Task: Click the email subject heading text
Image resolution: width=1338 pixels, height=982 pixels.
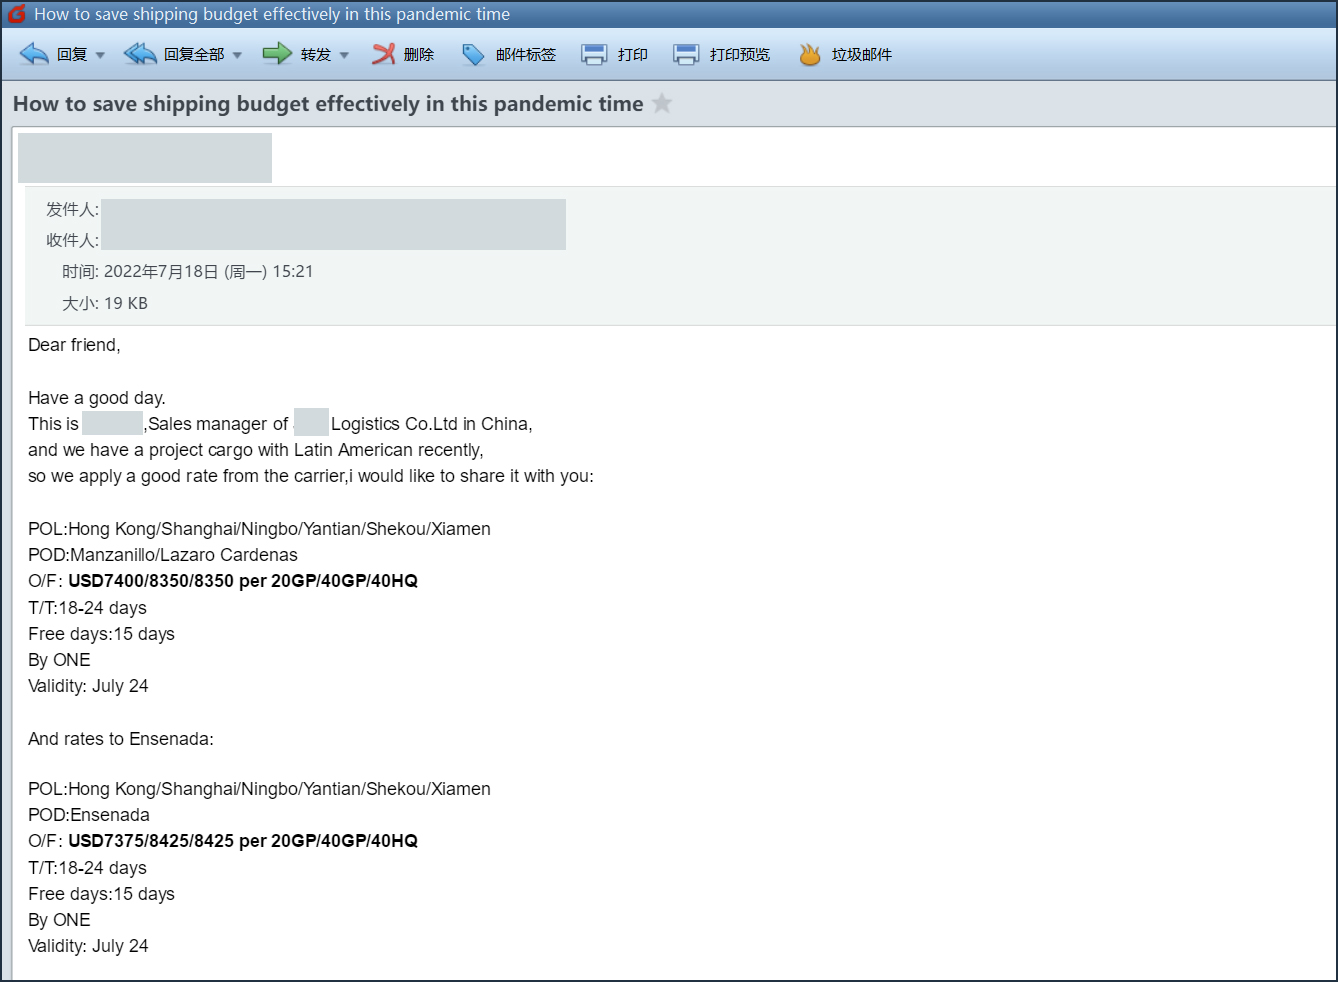Action: [x=328, y=104]
